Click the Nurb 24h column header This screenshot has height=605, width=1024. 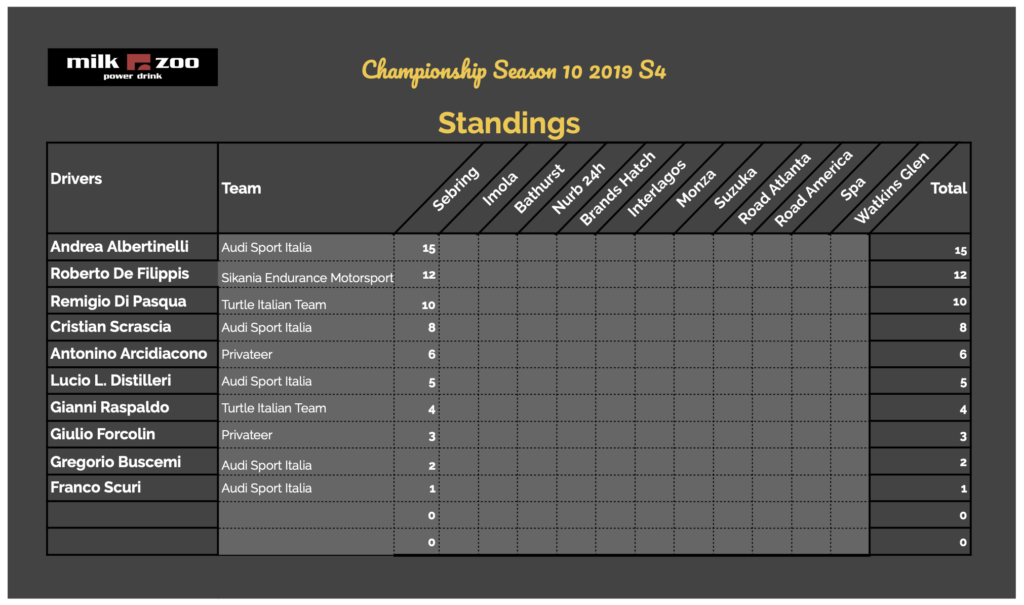click(x=578, y=189)
